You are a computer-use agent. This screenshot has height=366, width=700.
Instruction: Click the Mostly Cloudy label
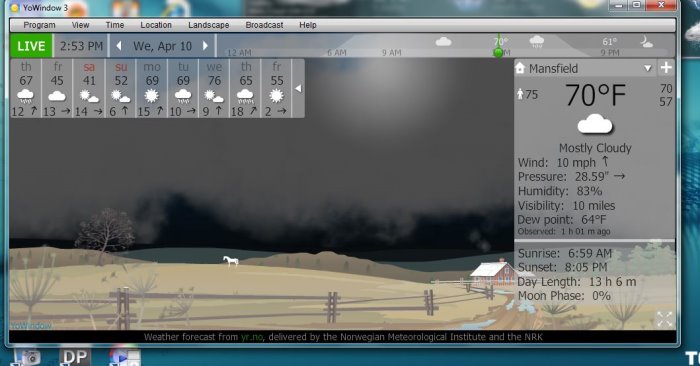[x=595, y=148]
